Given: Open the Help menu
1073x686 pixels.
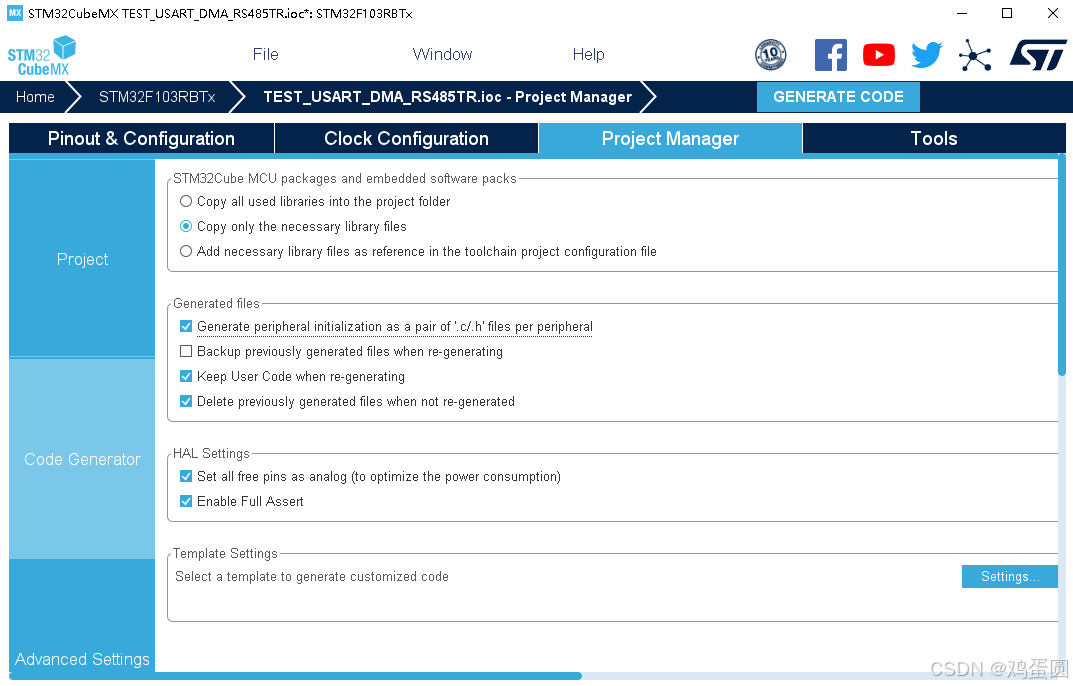Looking at the screenshot, I should click(589, 54).
